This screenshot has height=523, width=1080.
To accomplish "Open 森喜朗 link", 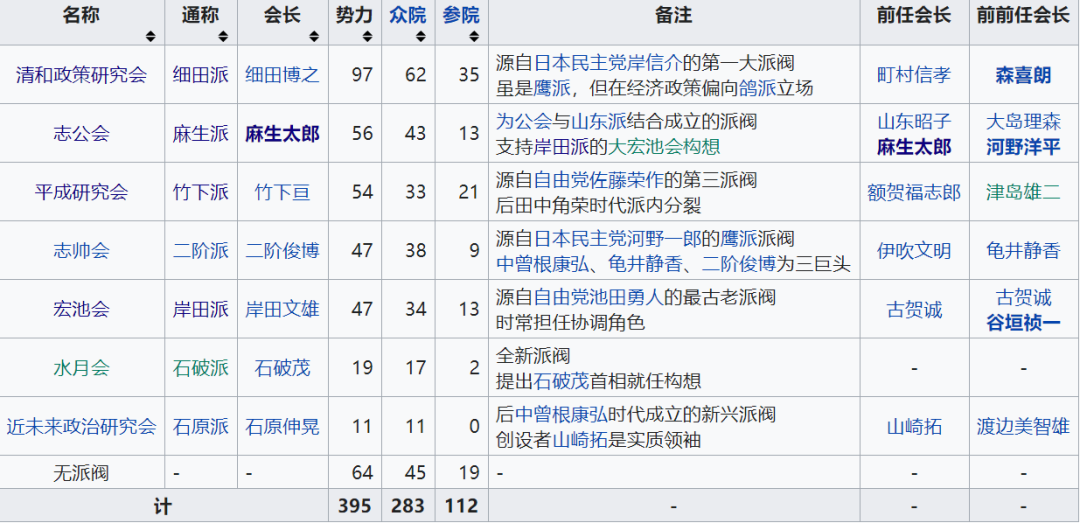I will click(x=1023, y=74).
